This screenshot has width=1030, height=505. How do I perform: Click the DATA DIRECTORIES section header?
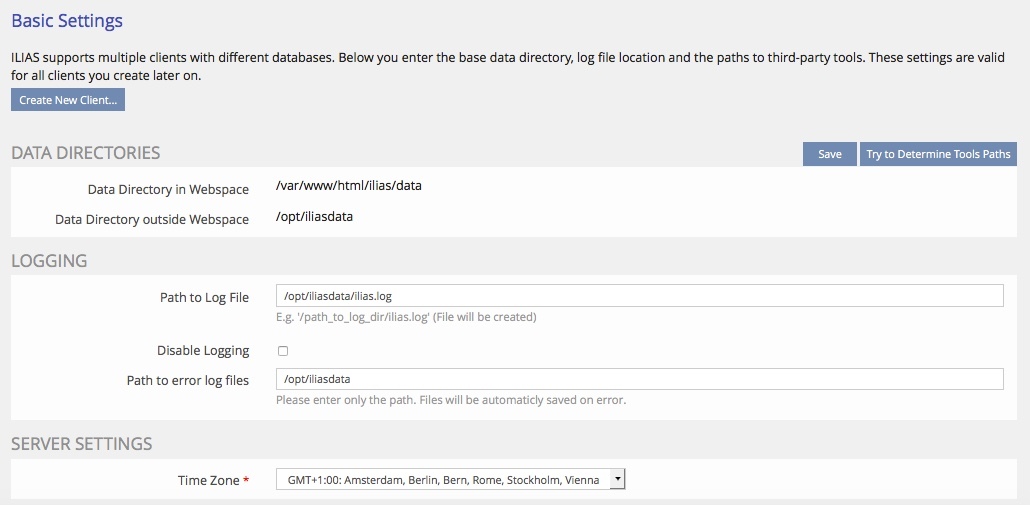[86, 153]
